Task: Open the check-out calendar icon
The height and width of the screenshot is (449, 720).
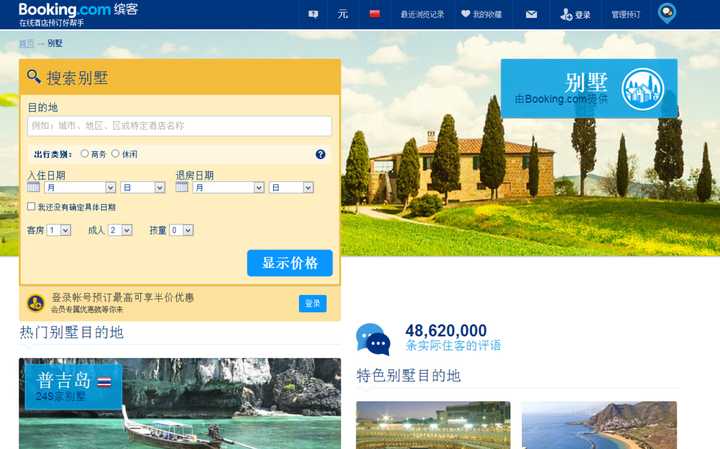Action: pyautogui.click(x=182, y=187)
